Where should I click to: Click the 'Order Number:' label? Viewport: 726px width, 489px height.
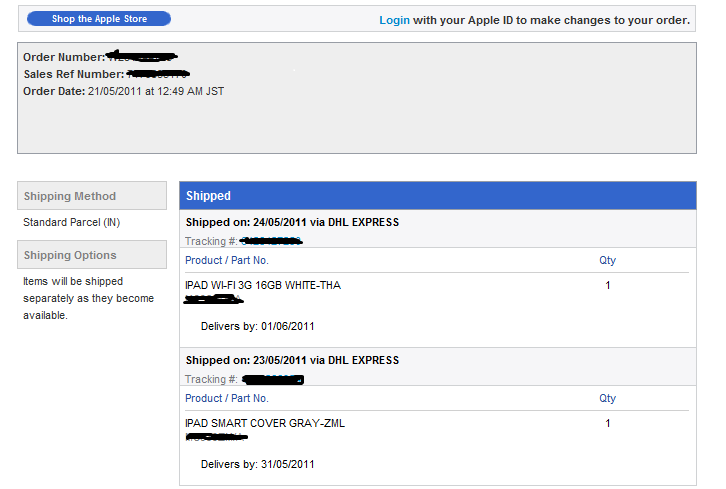[64, 57]
